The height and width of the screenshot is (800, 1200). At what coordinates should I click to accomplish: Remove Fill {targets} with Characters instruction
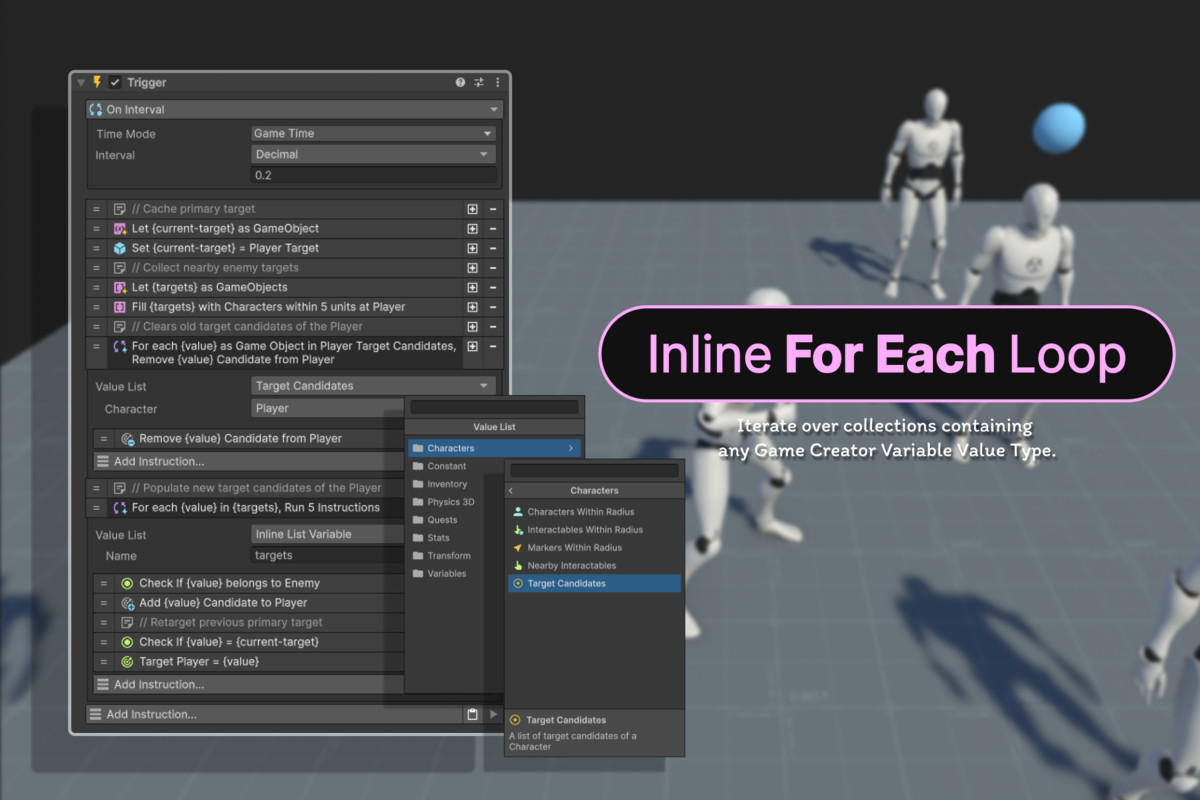coord(493,307)
